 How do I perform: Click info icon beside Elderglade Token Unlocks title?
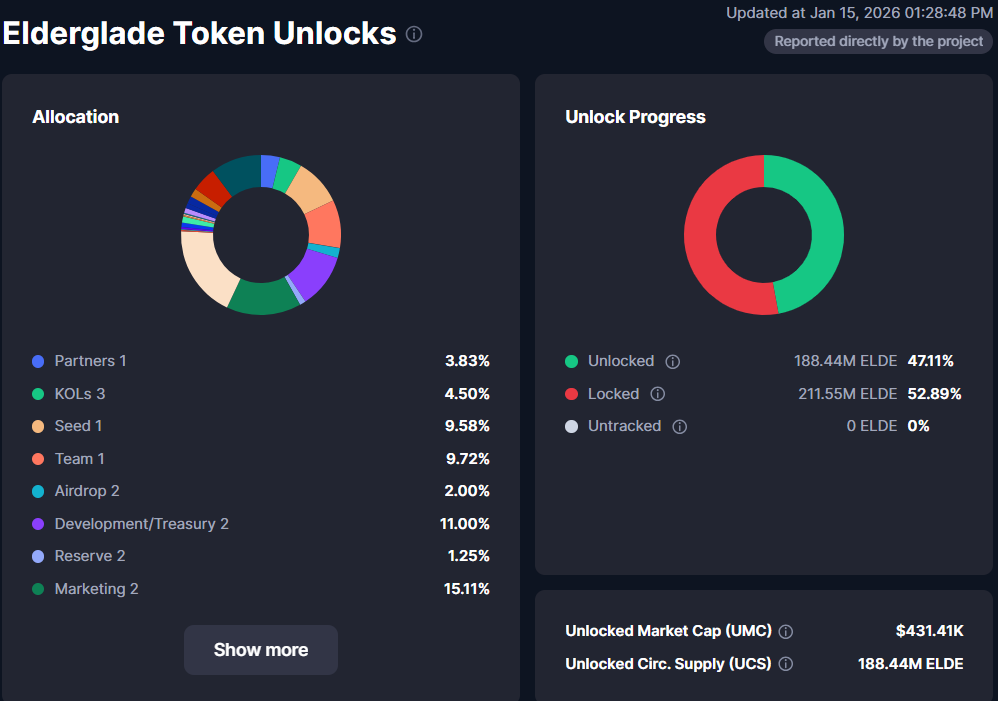click(x=414, y=34)
